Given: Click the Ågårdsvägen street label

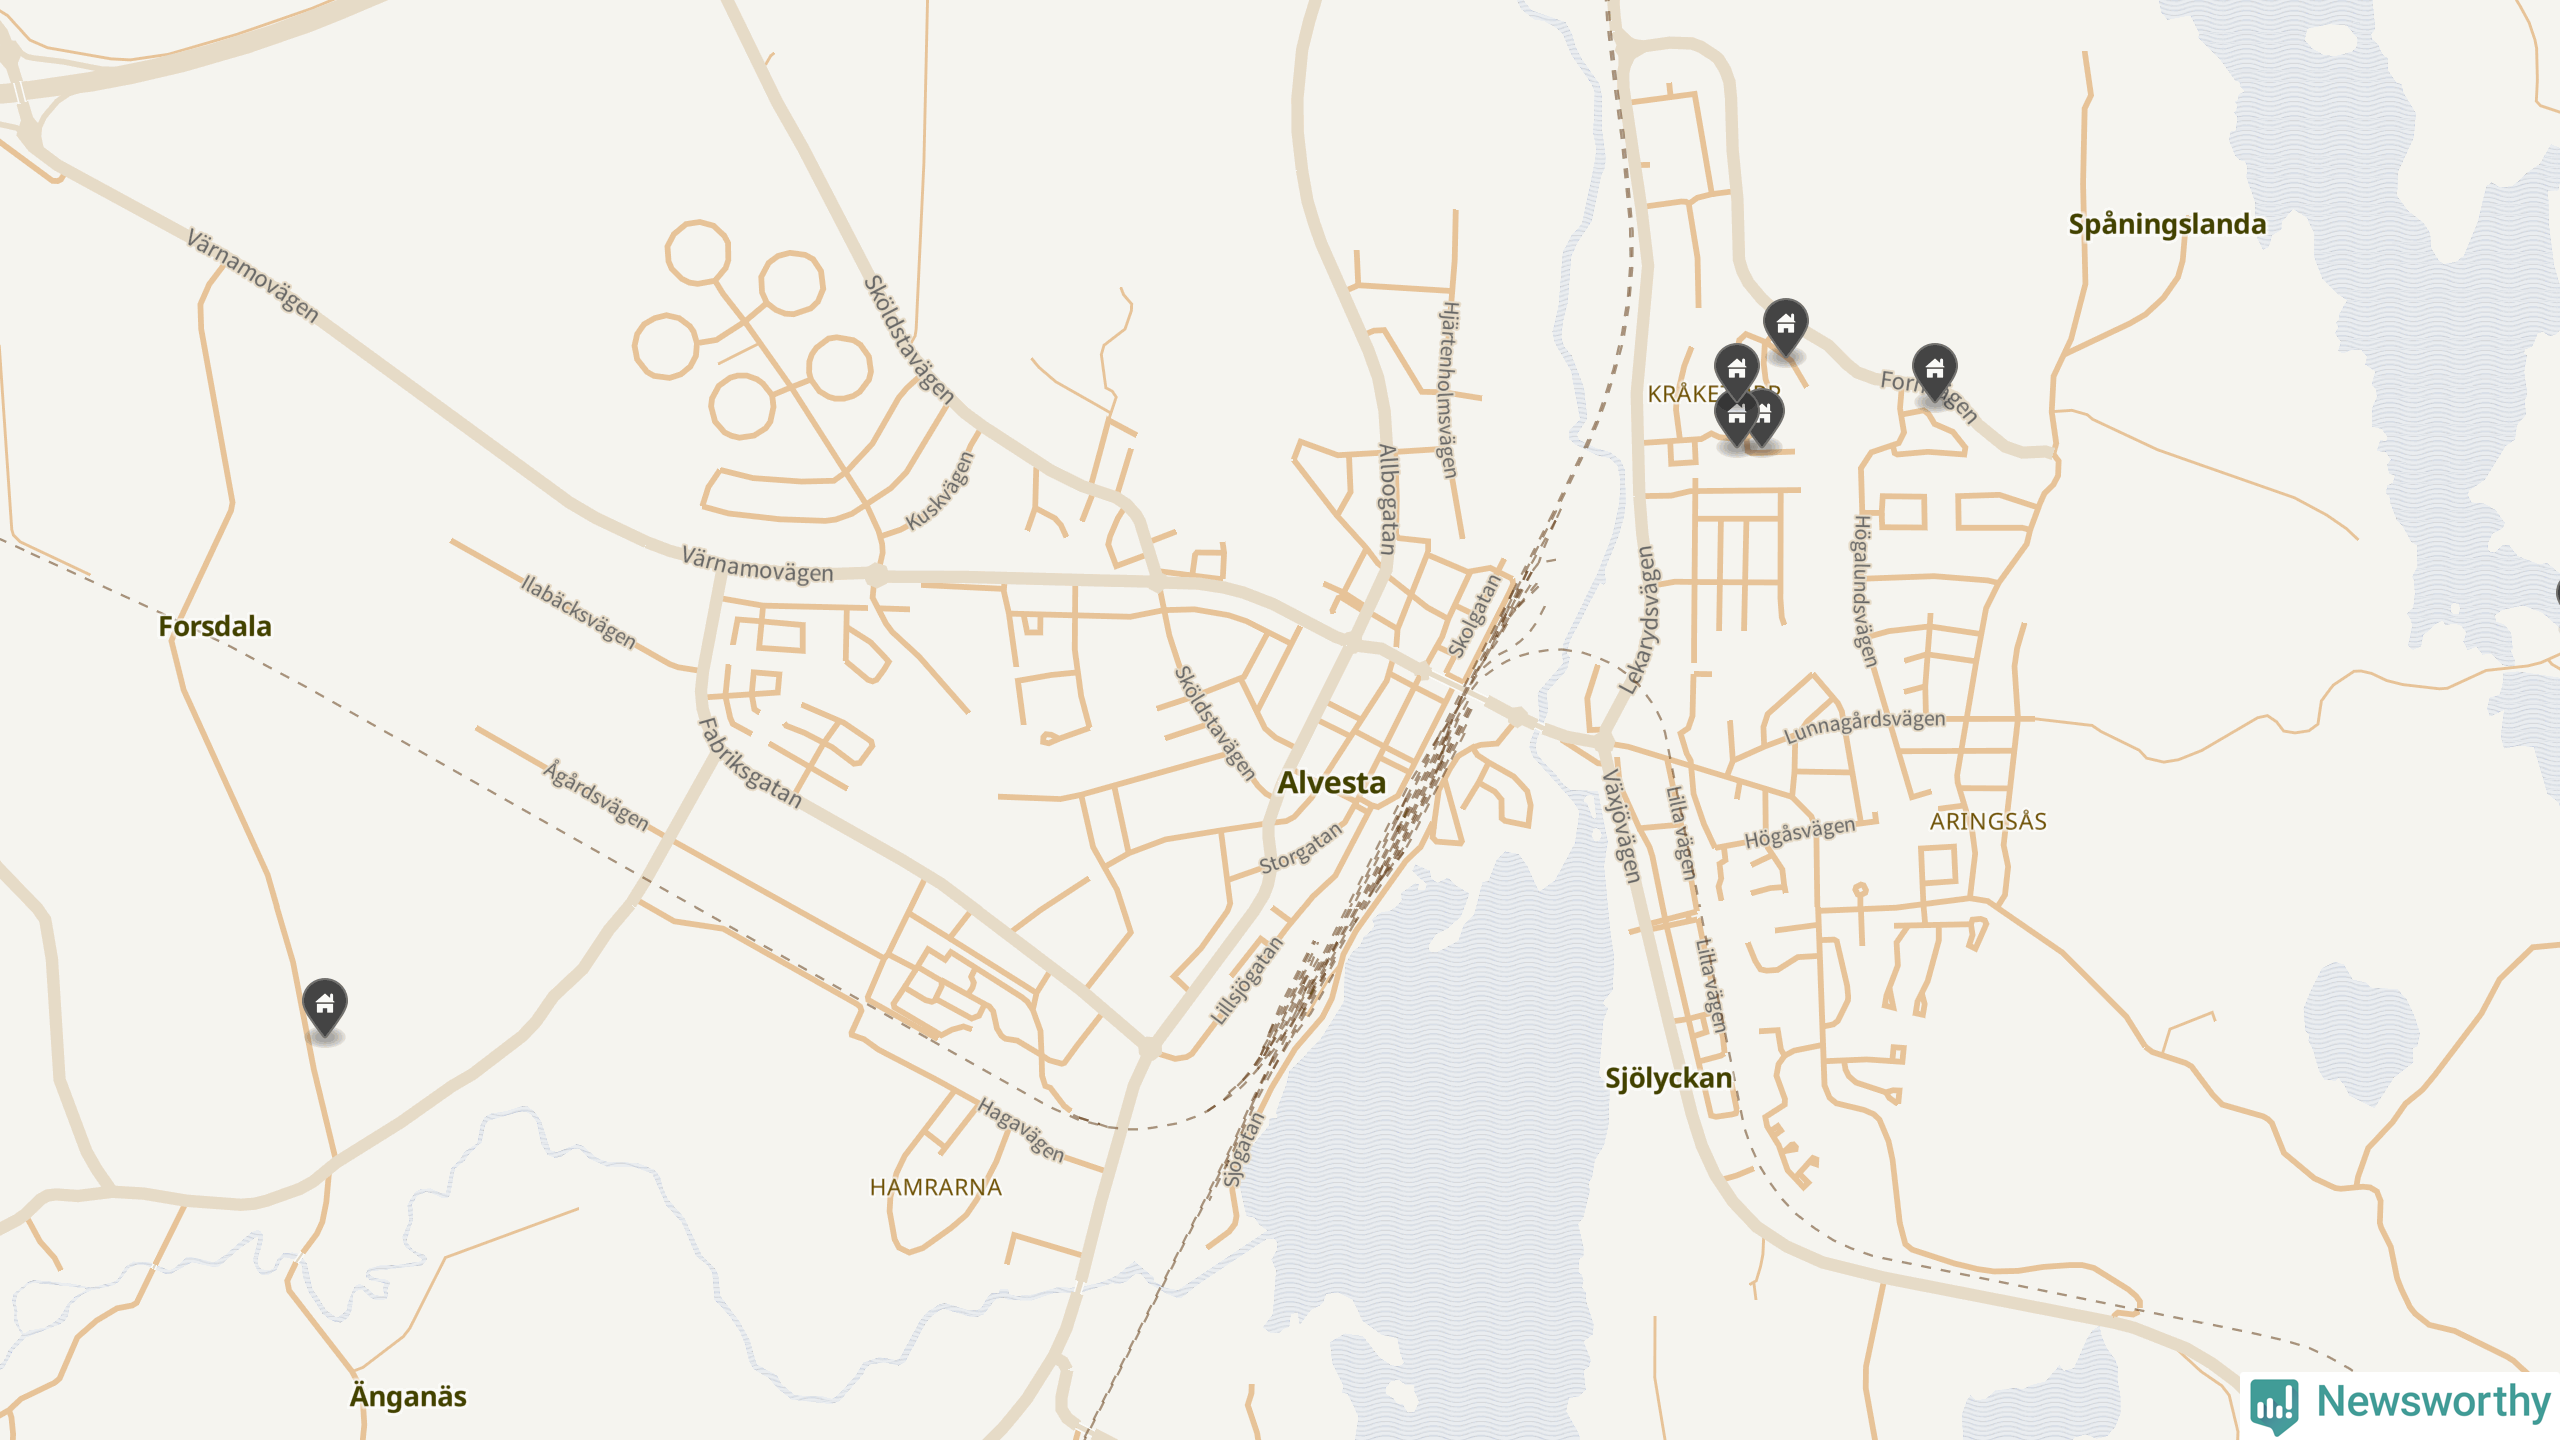Looking at the screenshot, I should [596, 795].
